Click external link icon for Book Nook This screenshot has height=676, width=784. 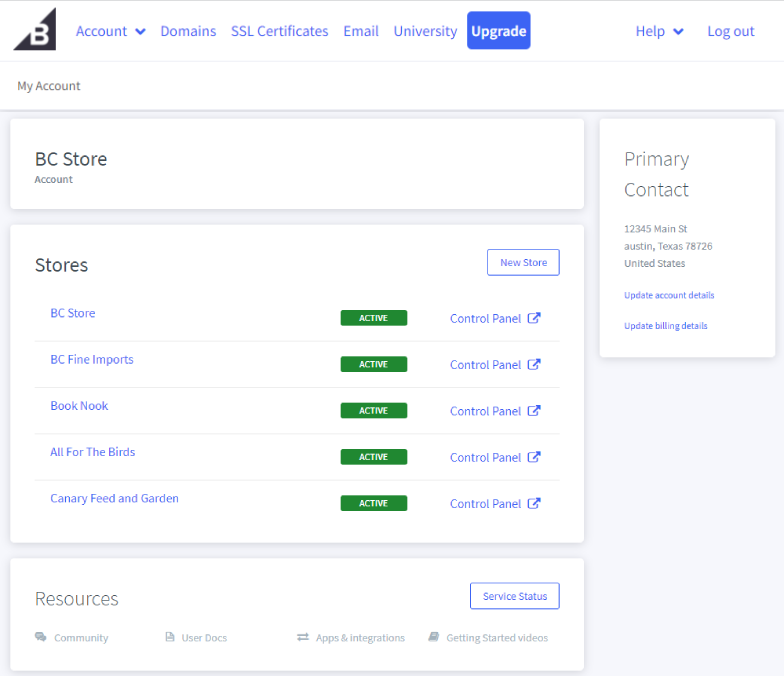tap(534, 410)
